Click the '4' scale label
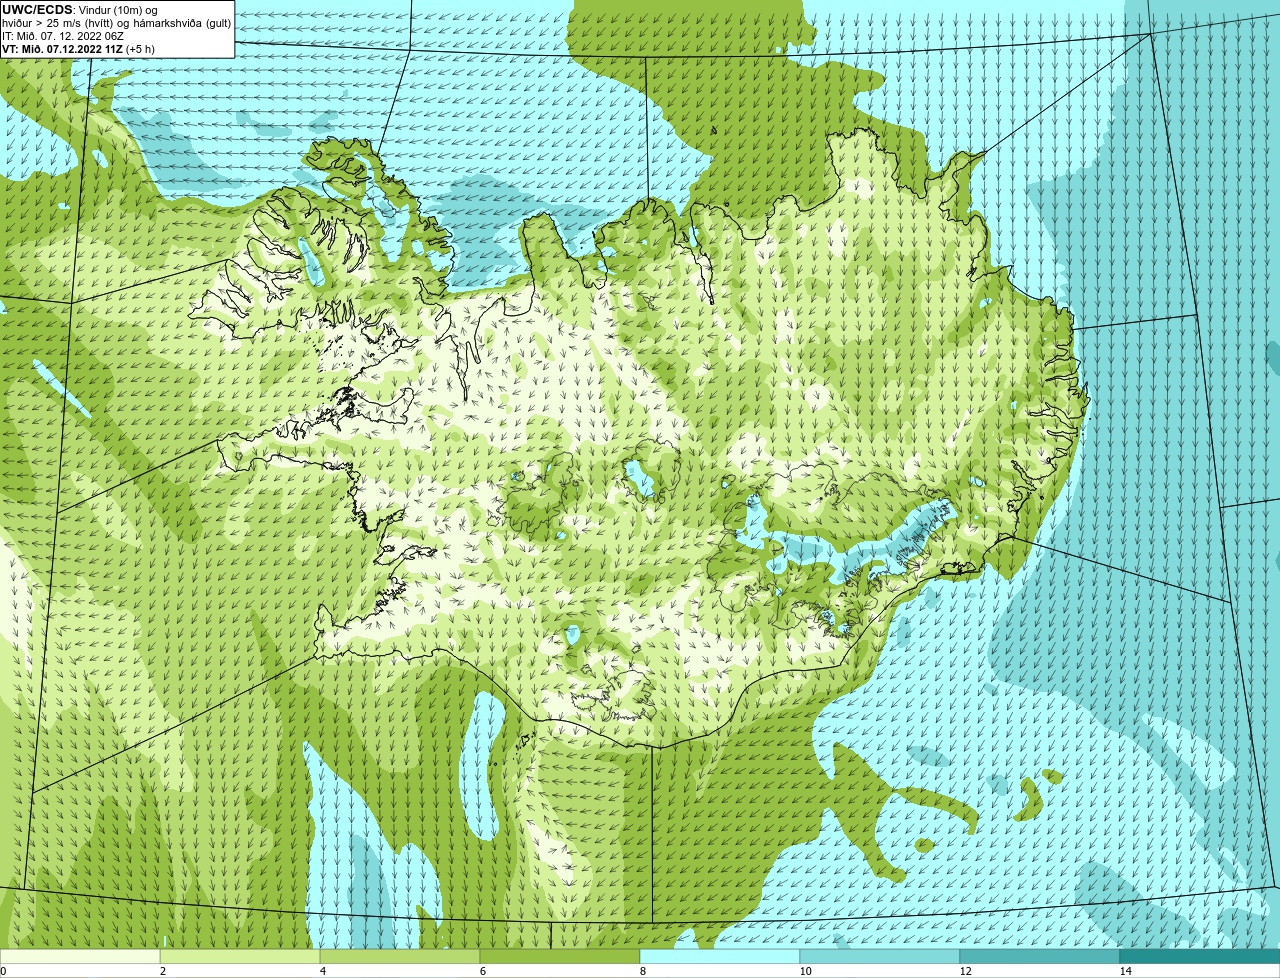 coord(322,971)
